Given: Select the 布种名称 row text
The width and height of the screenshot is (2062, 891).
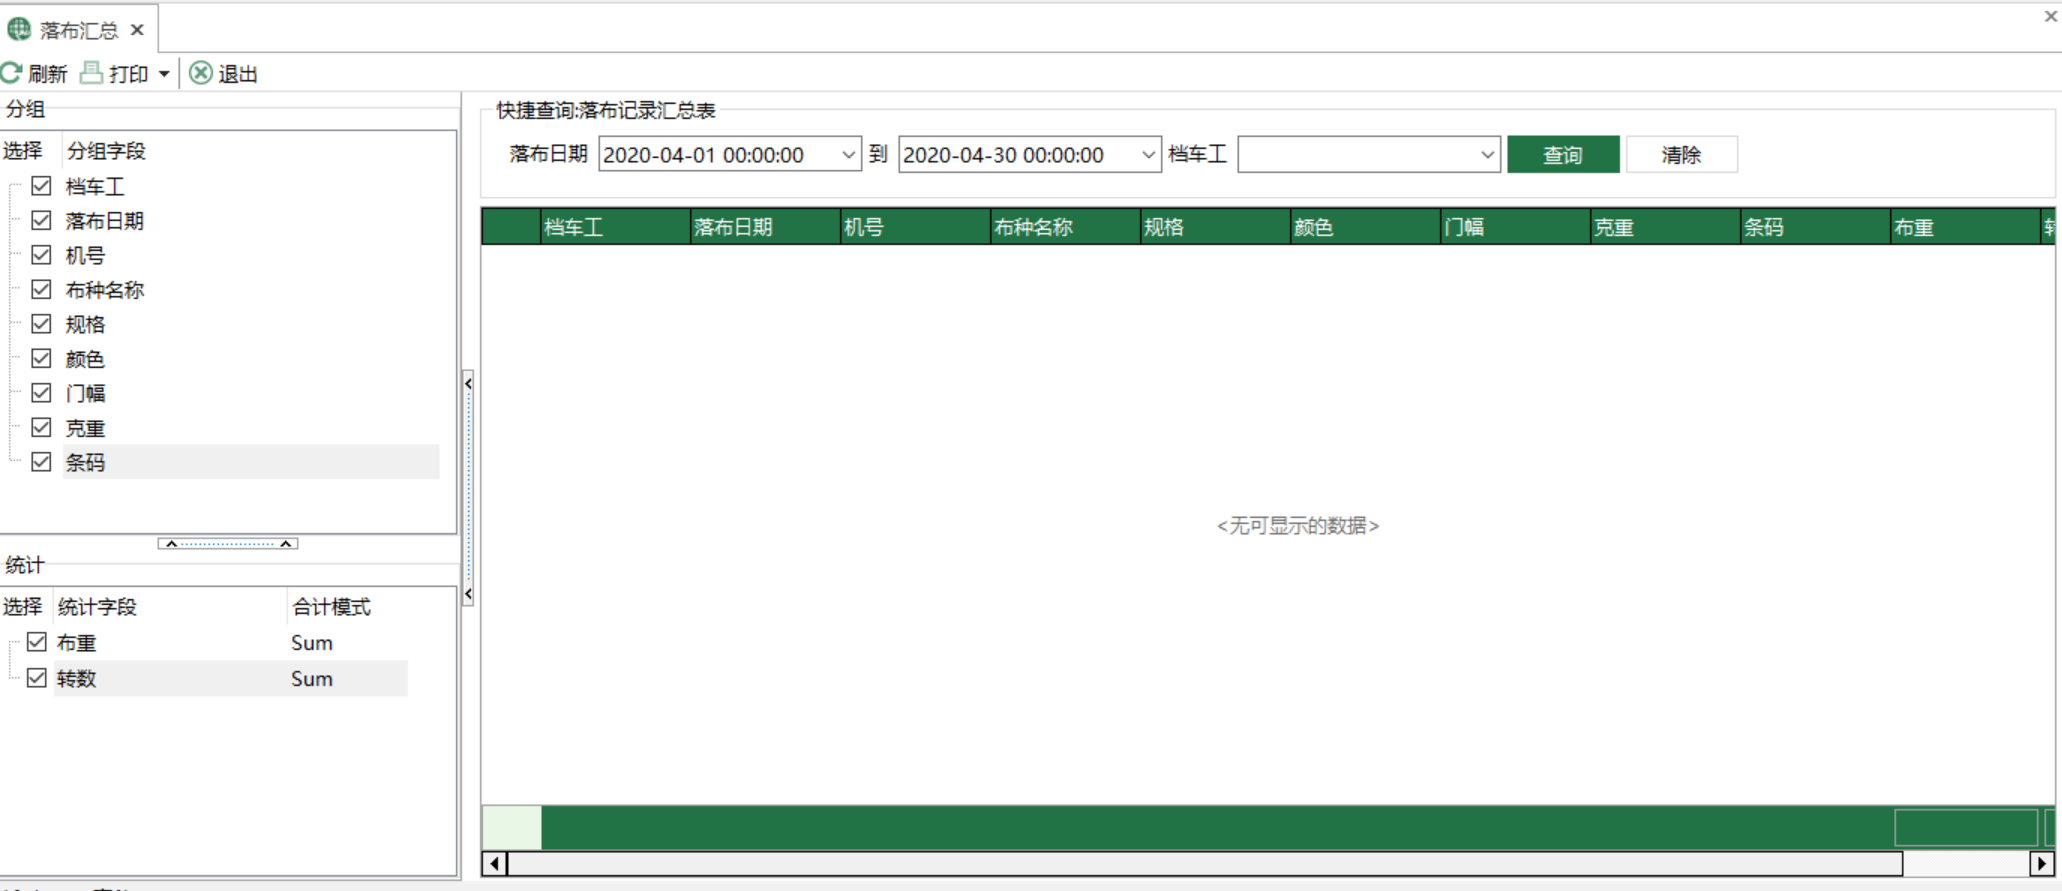Looking at the screenshot, I should pyautogui.click(x=105, y=290).
